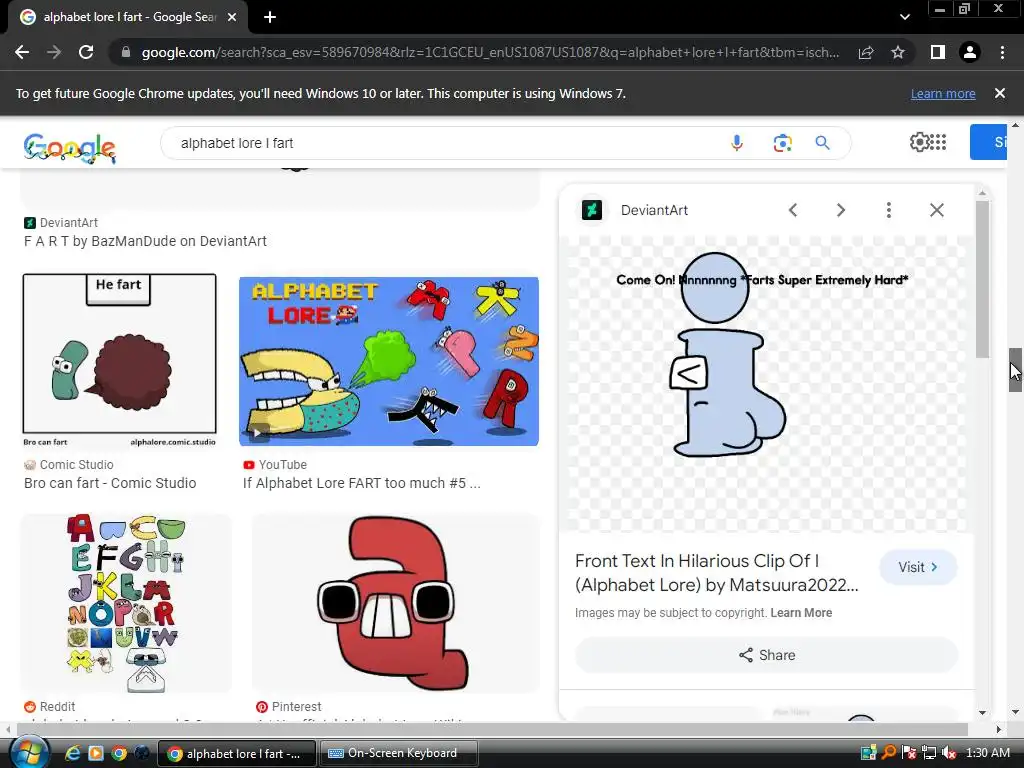Close the alphabet lore I fart tab

pos(231,18)
